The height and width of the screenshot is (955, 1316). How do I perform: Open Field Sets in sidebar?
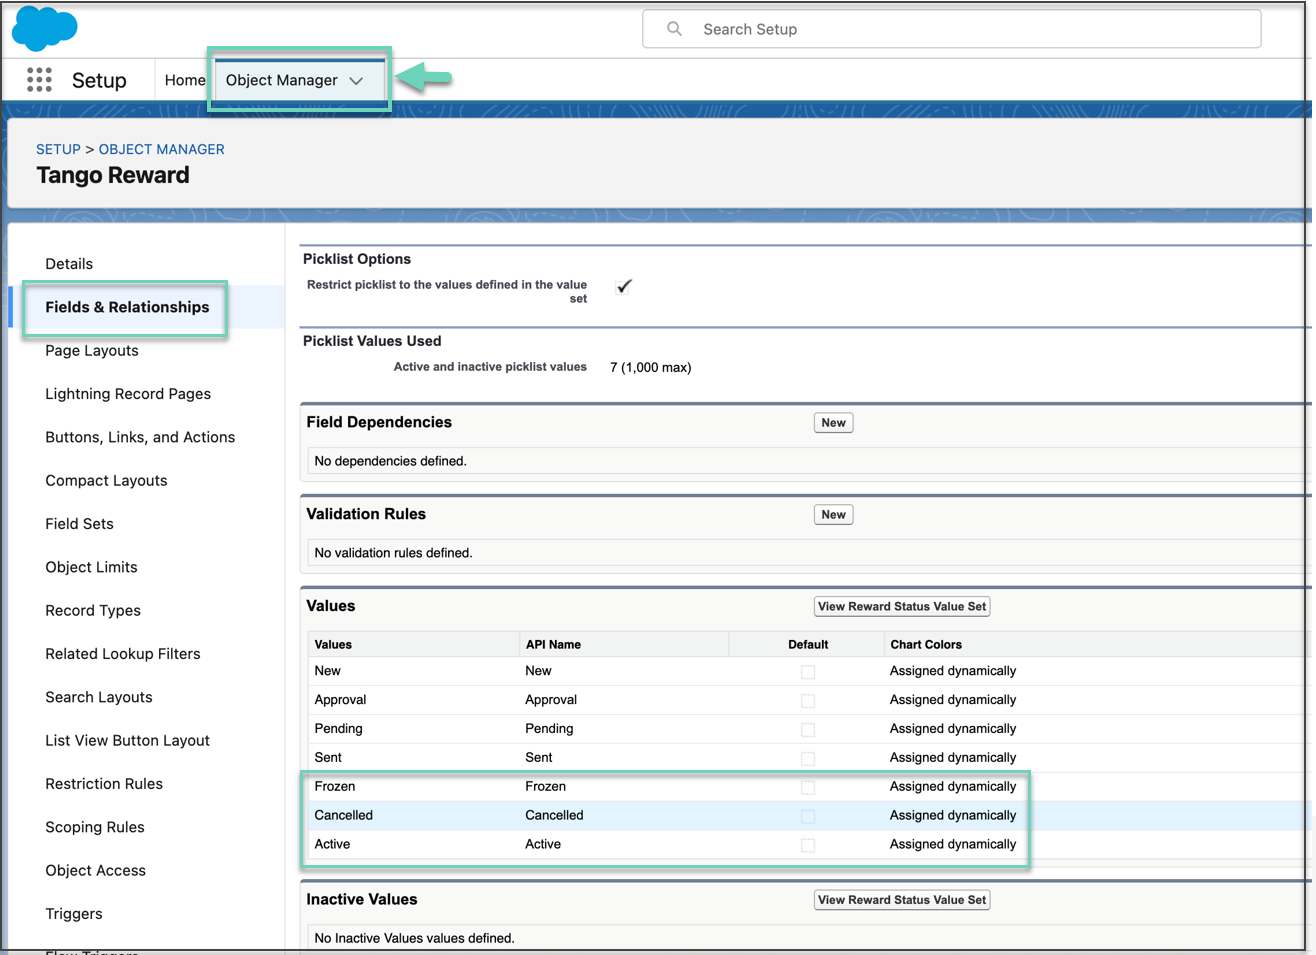tap(79, 524)
